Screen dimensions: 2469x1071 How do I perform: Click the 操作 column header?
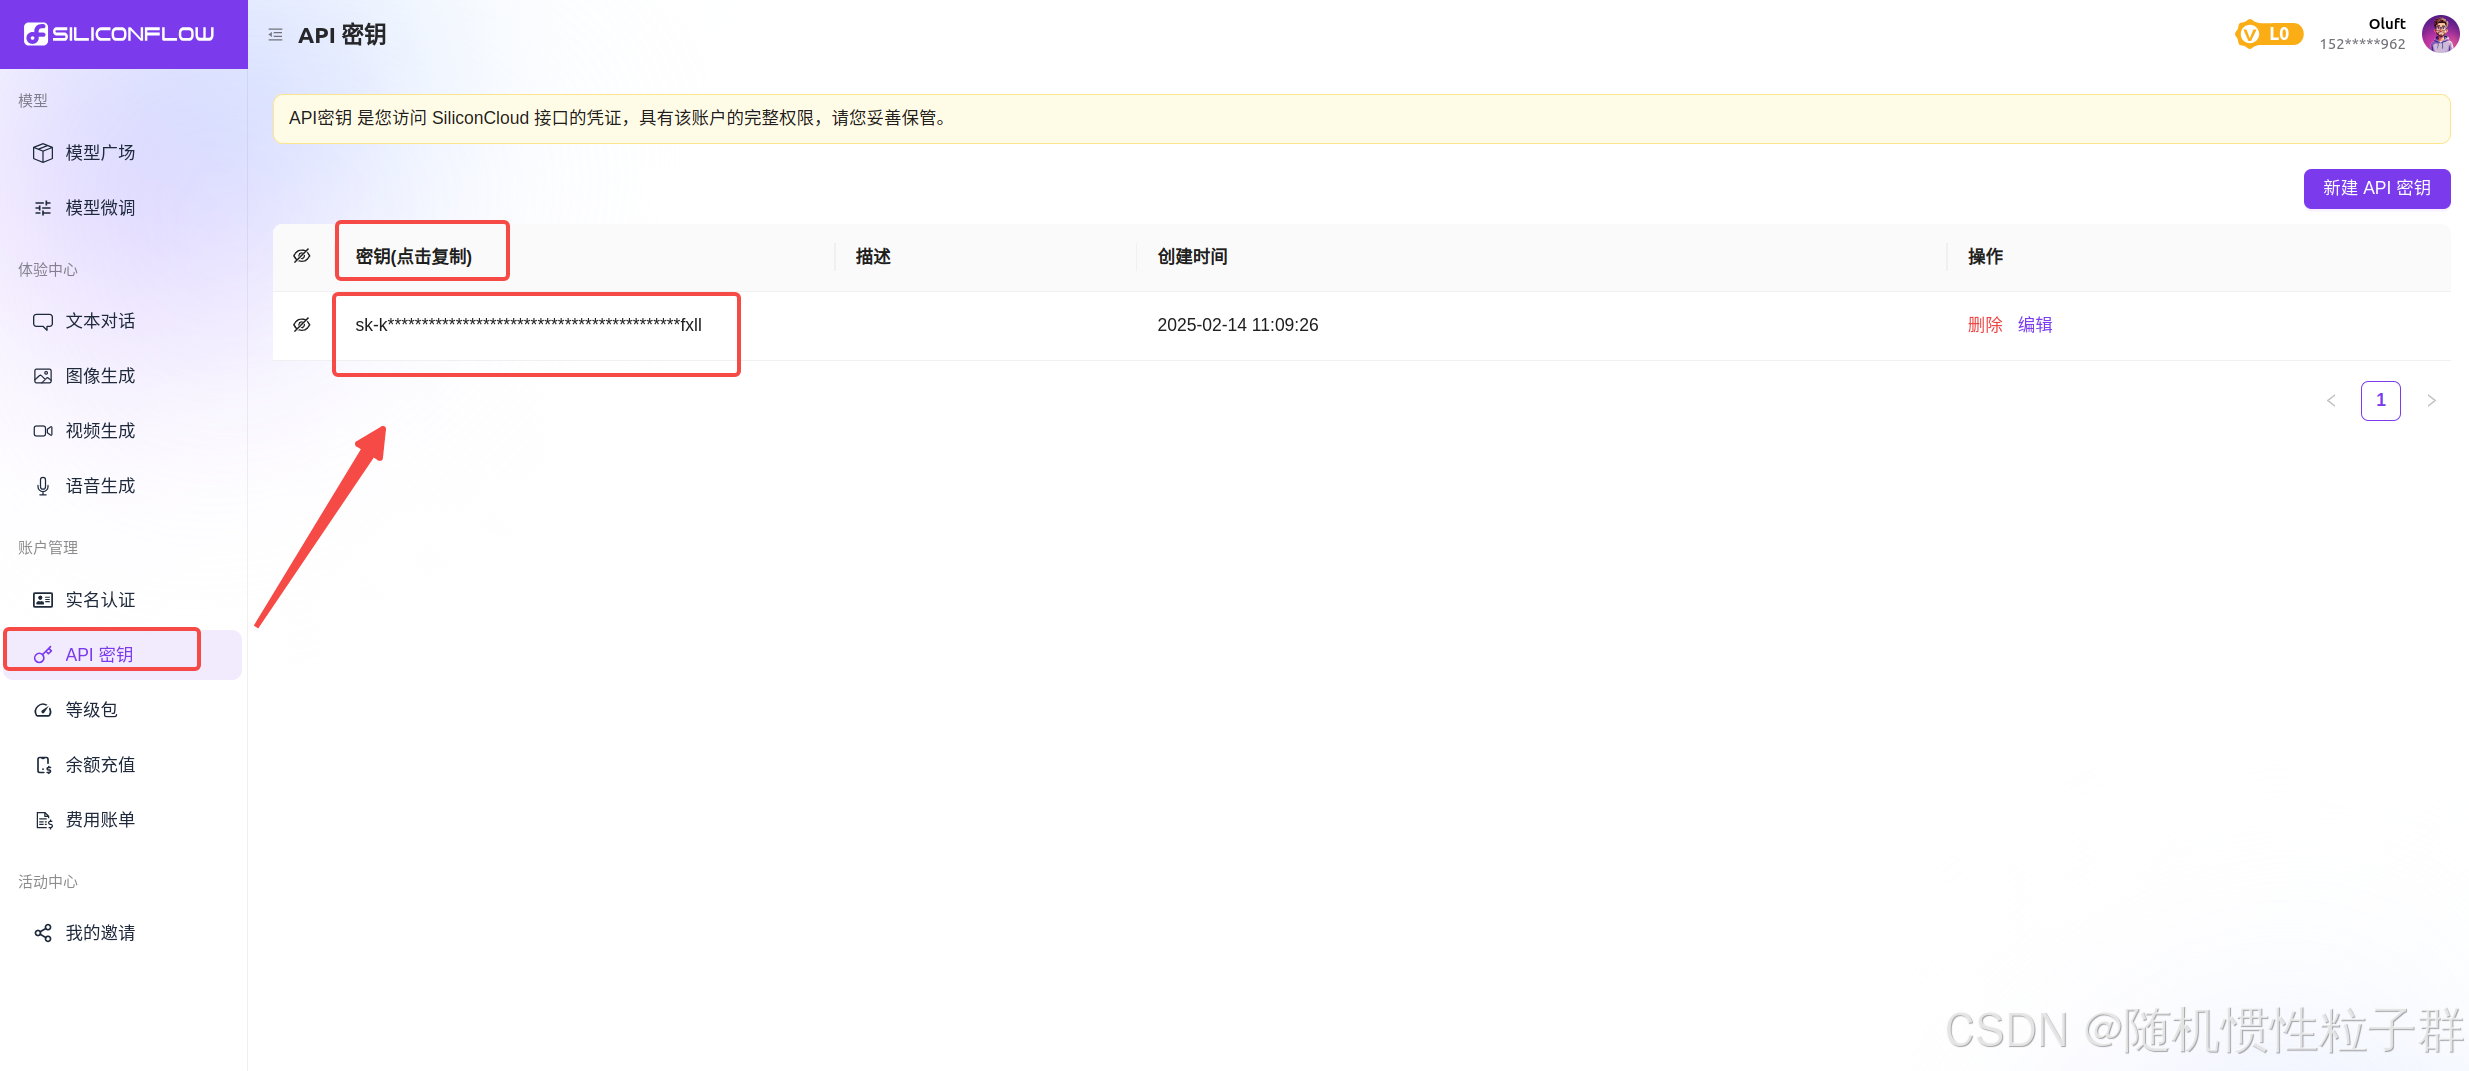point(1985,257)
